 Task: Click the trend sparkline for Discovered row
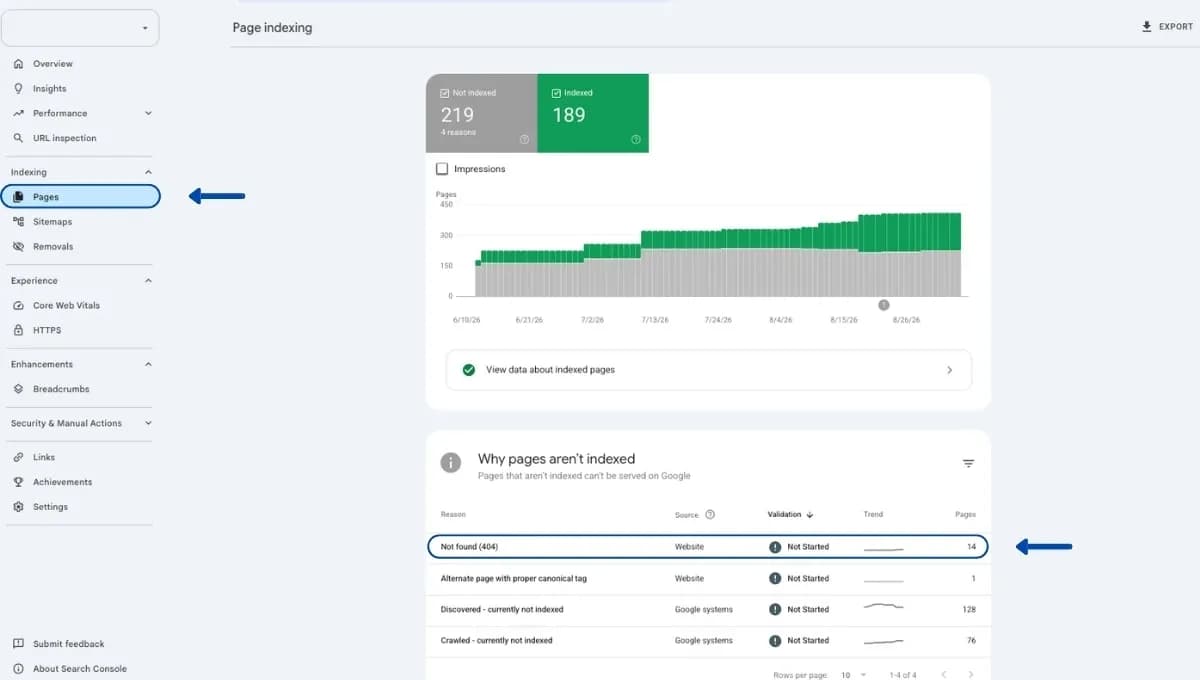point(884,608)
